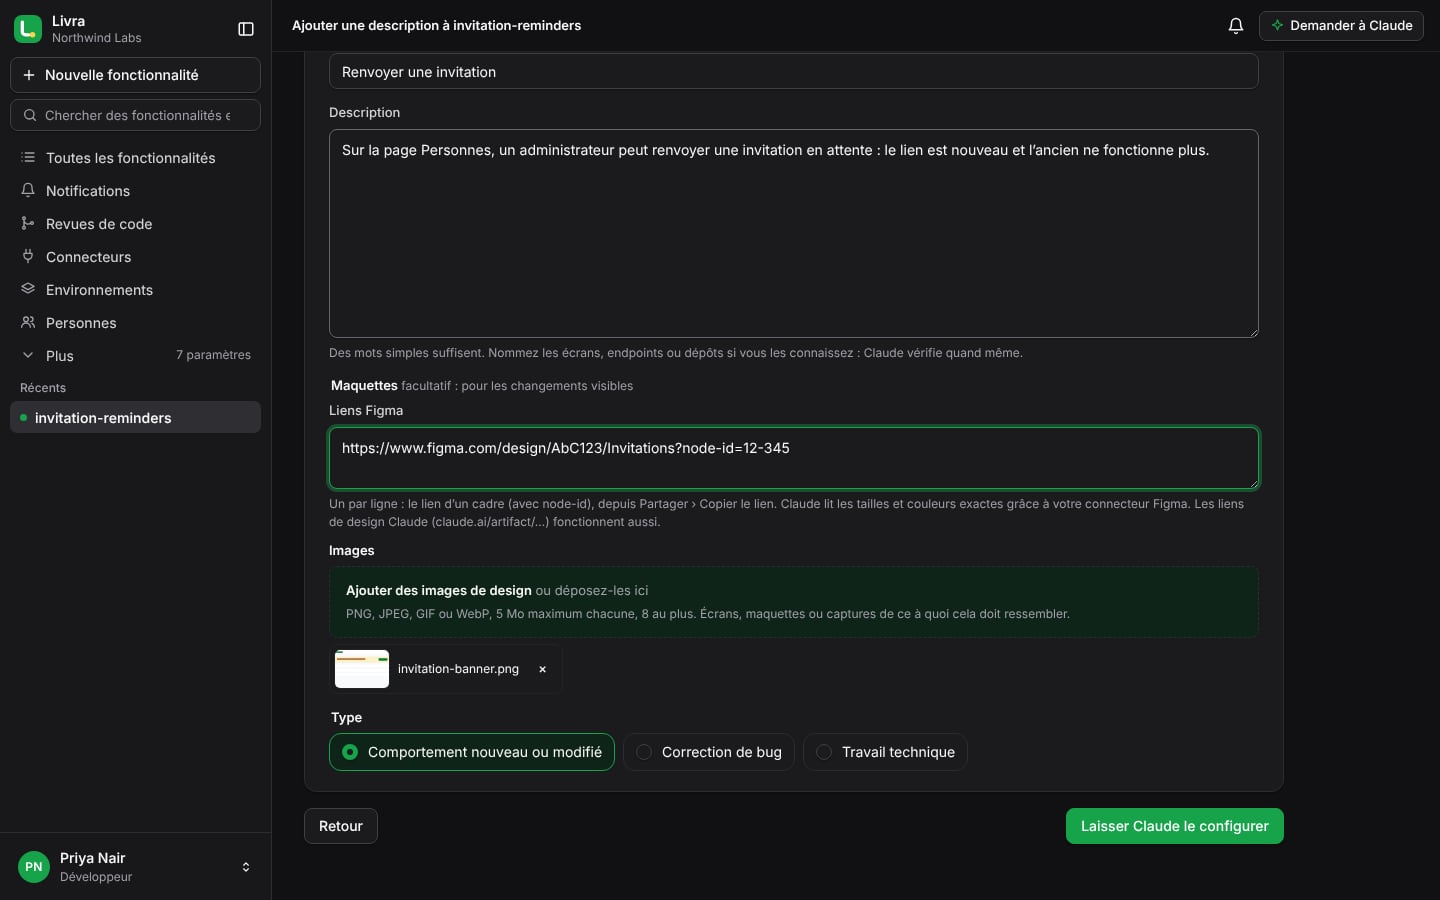Image resolution: width=1440 pixels, height=900 pixels.
Task: Open Environnements in the sidebar
Action: pos(135,290)
